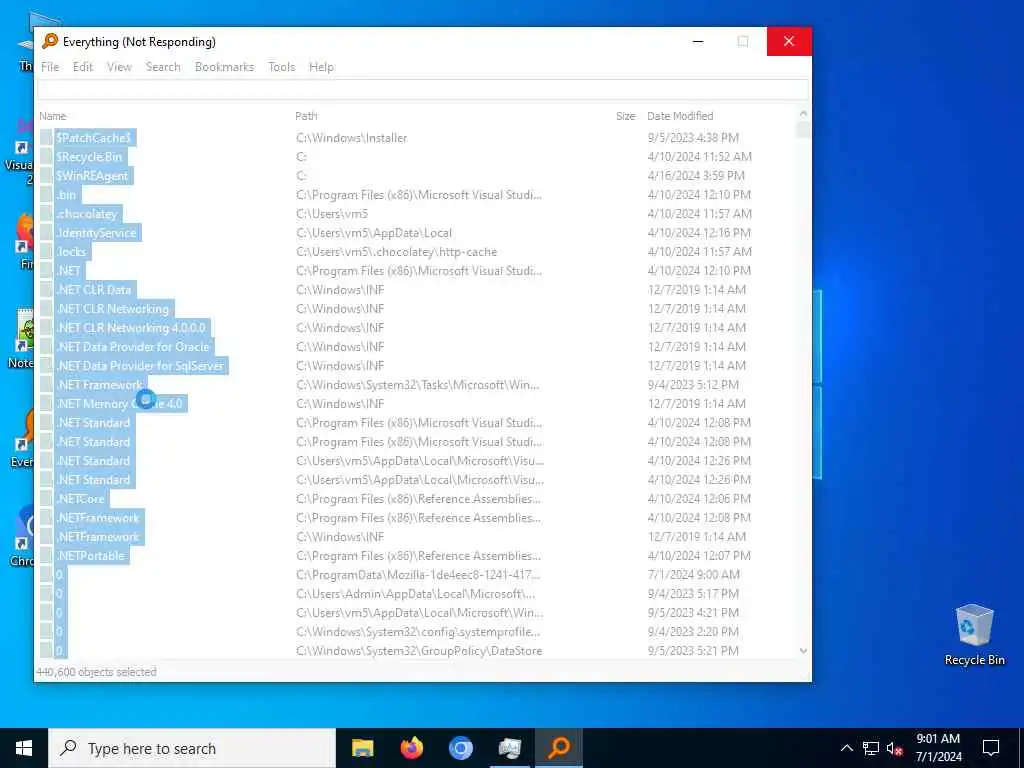
Task: Click the .NET Data Provider for Oracle entry
Action: click(x=133, y=347)
